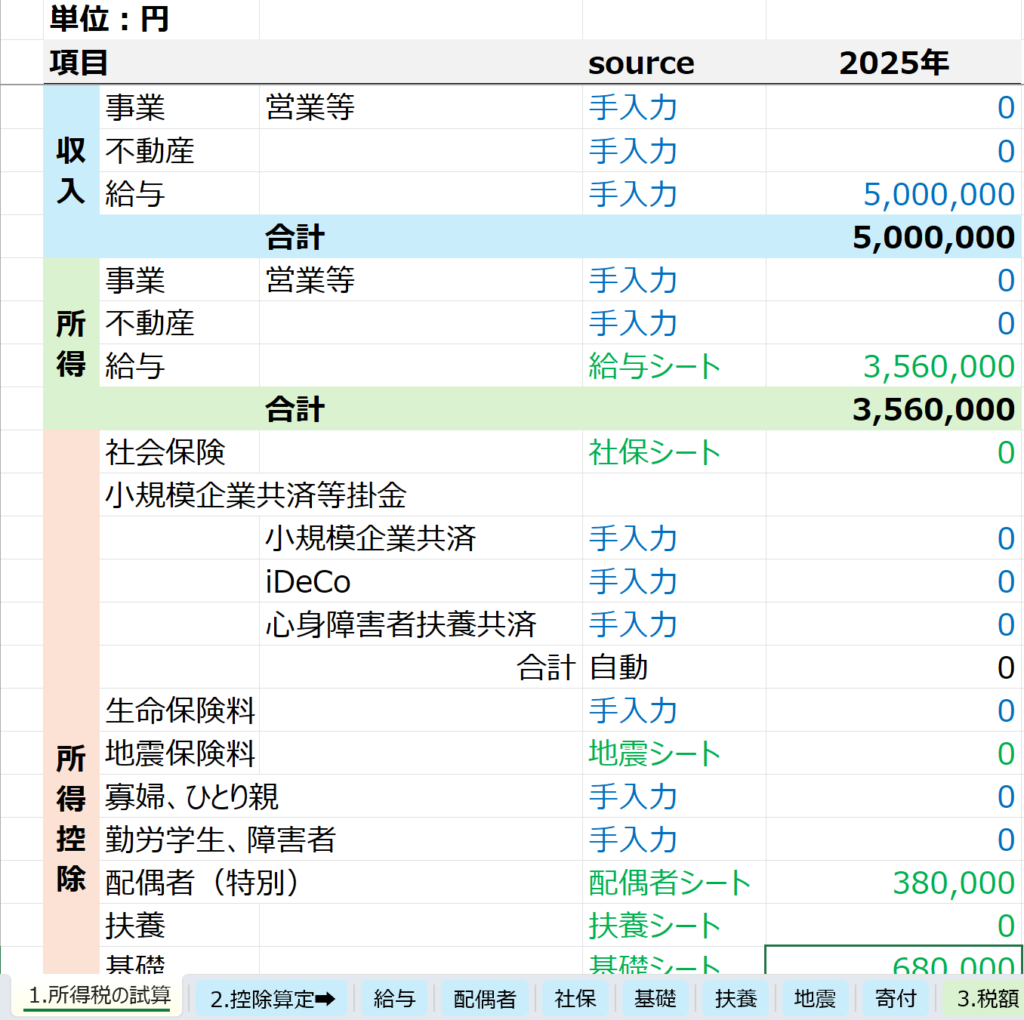
Task: Select the salary income cell showing 5,000,000
Action: click(894, 194)
